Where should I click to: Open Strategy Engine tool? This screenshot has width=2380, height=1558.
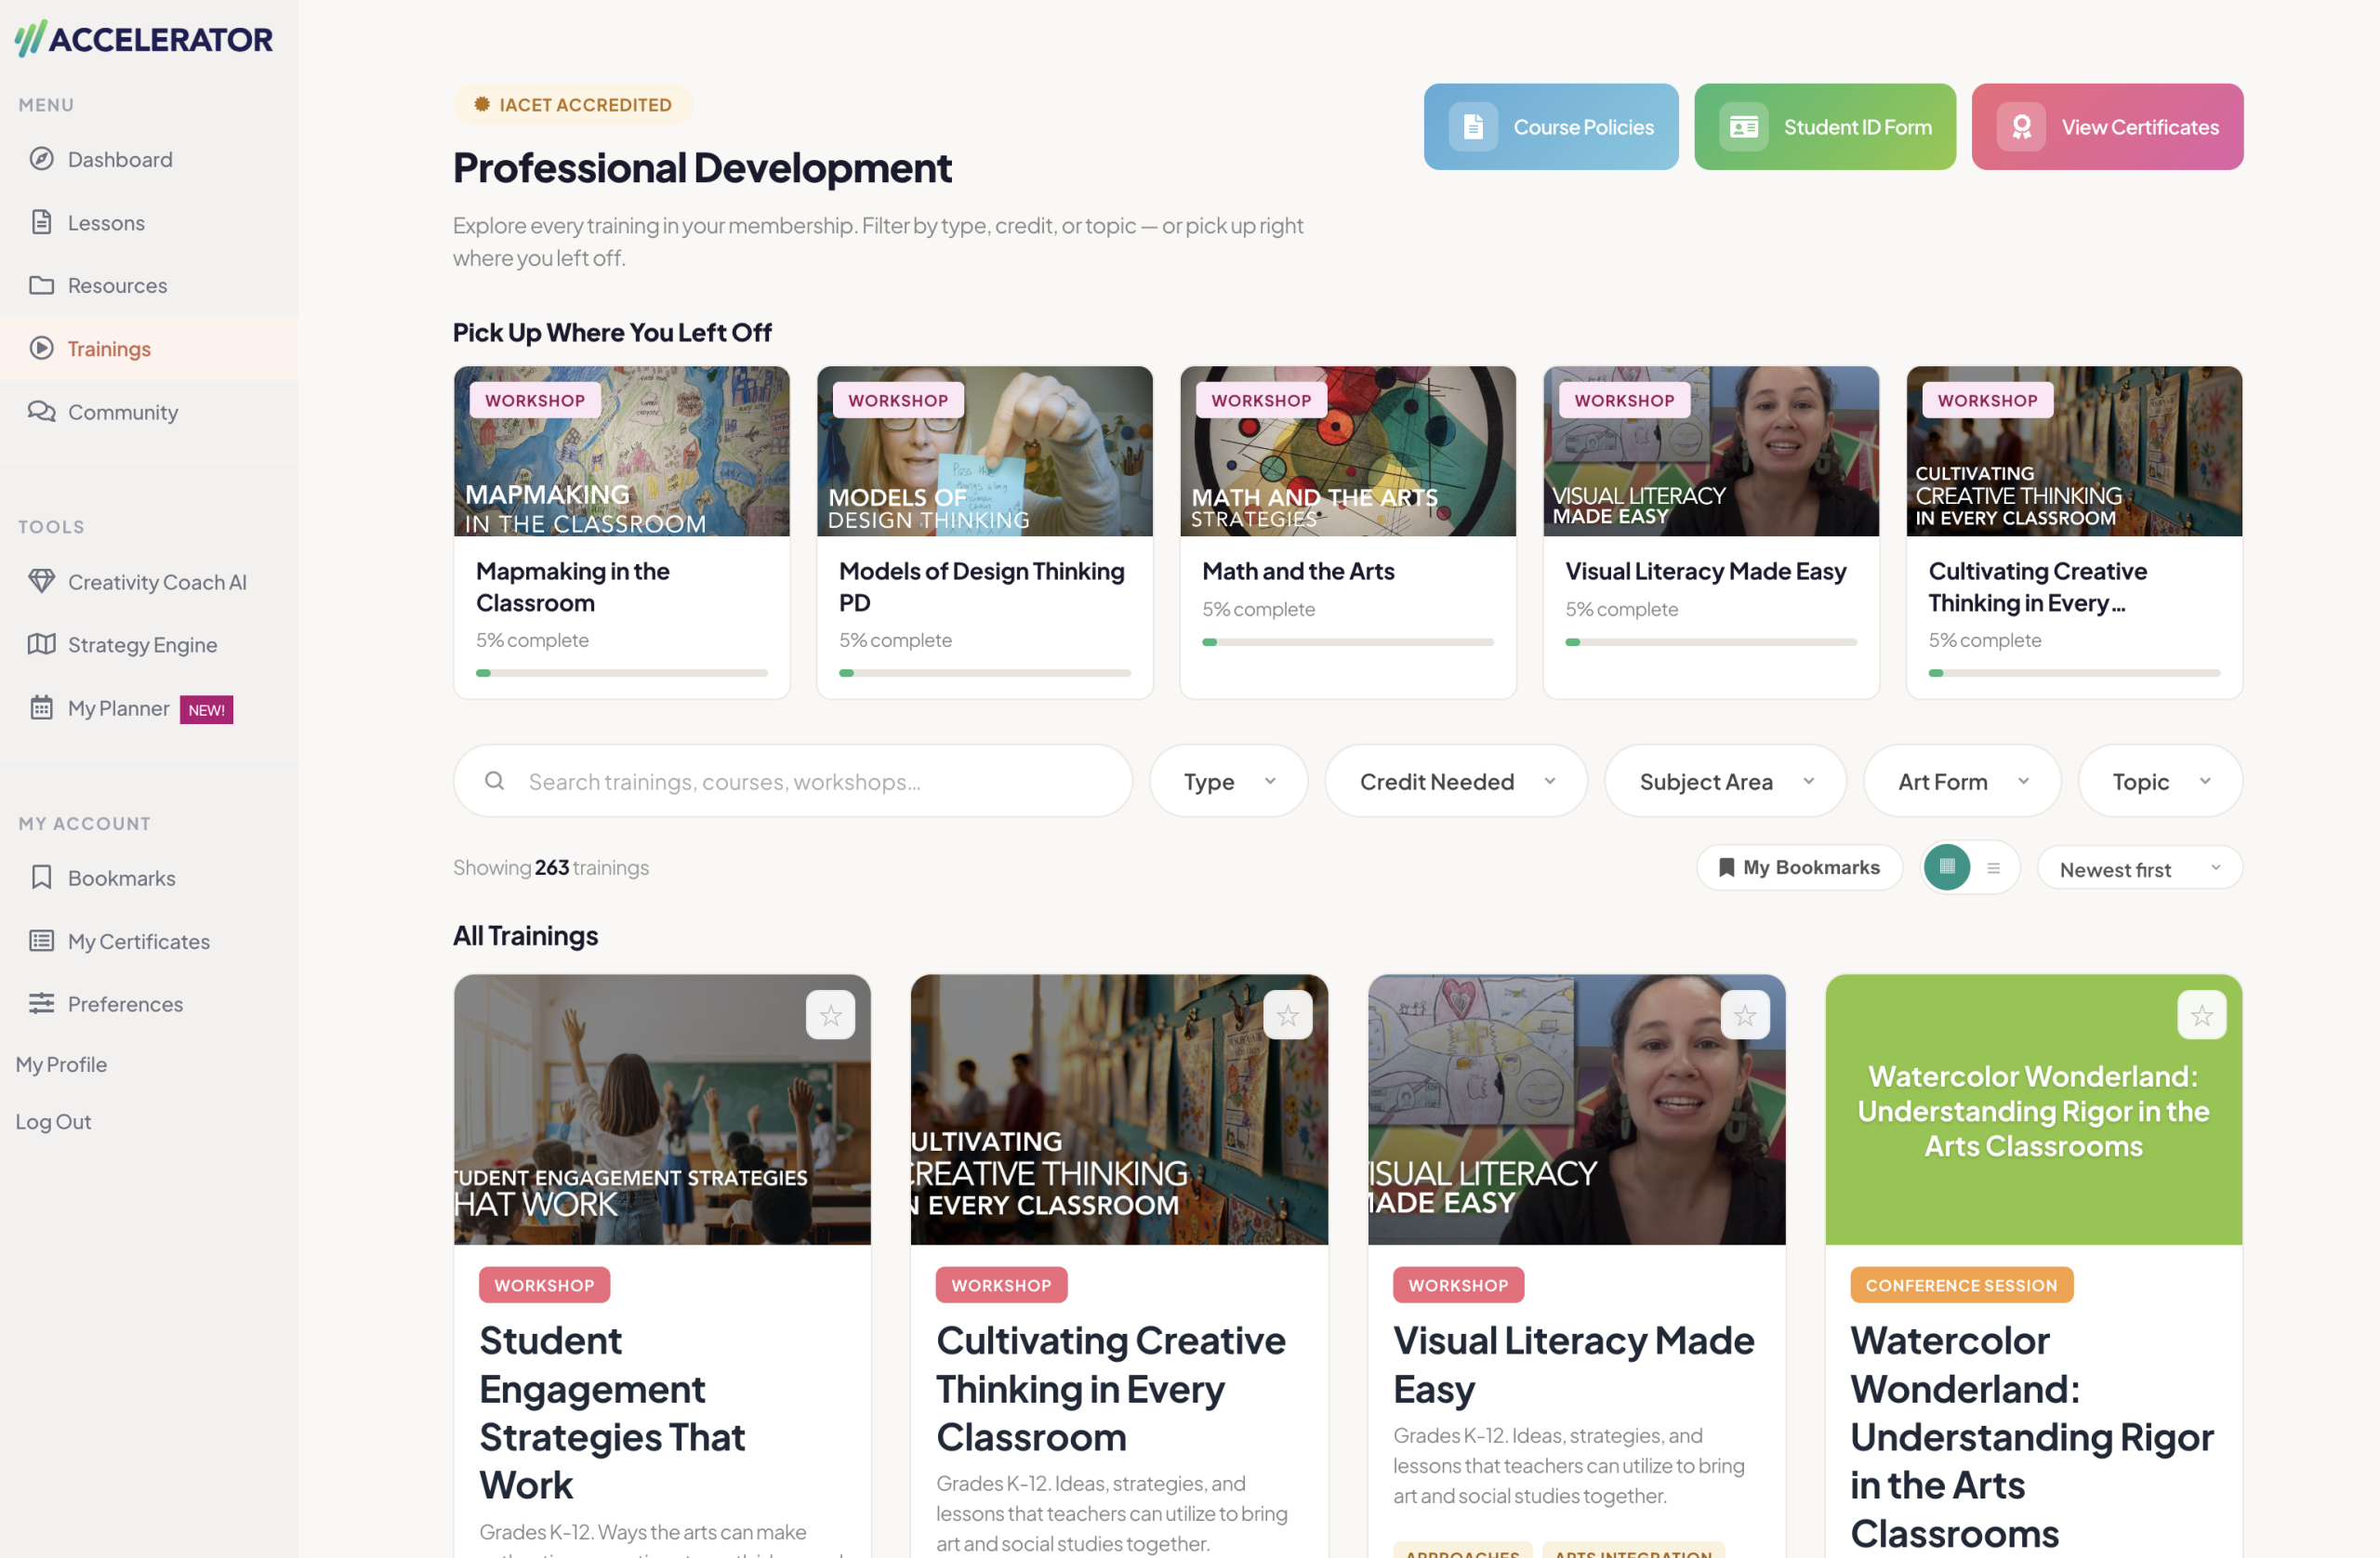point(148,644)
